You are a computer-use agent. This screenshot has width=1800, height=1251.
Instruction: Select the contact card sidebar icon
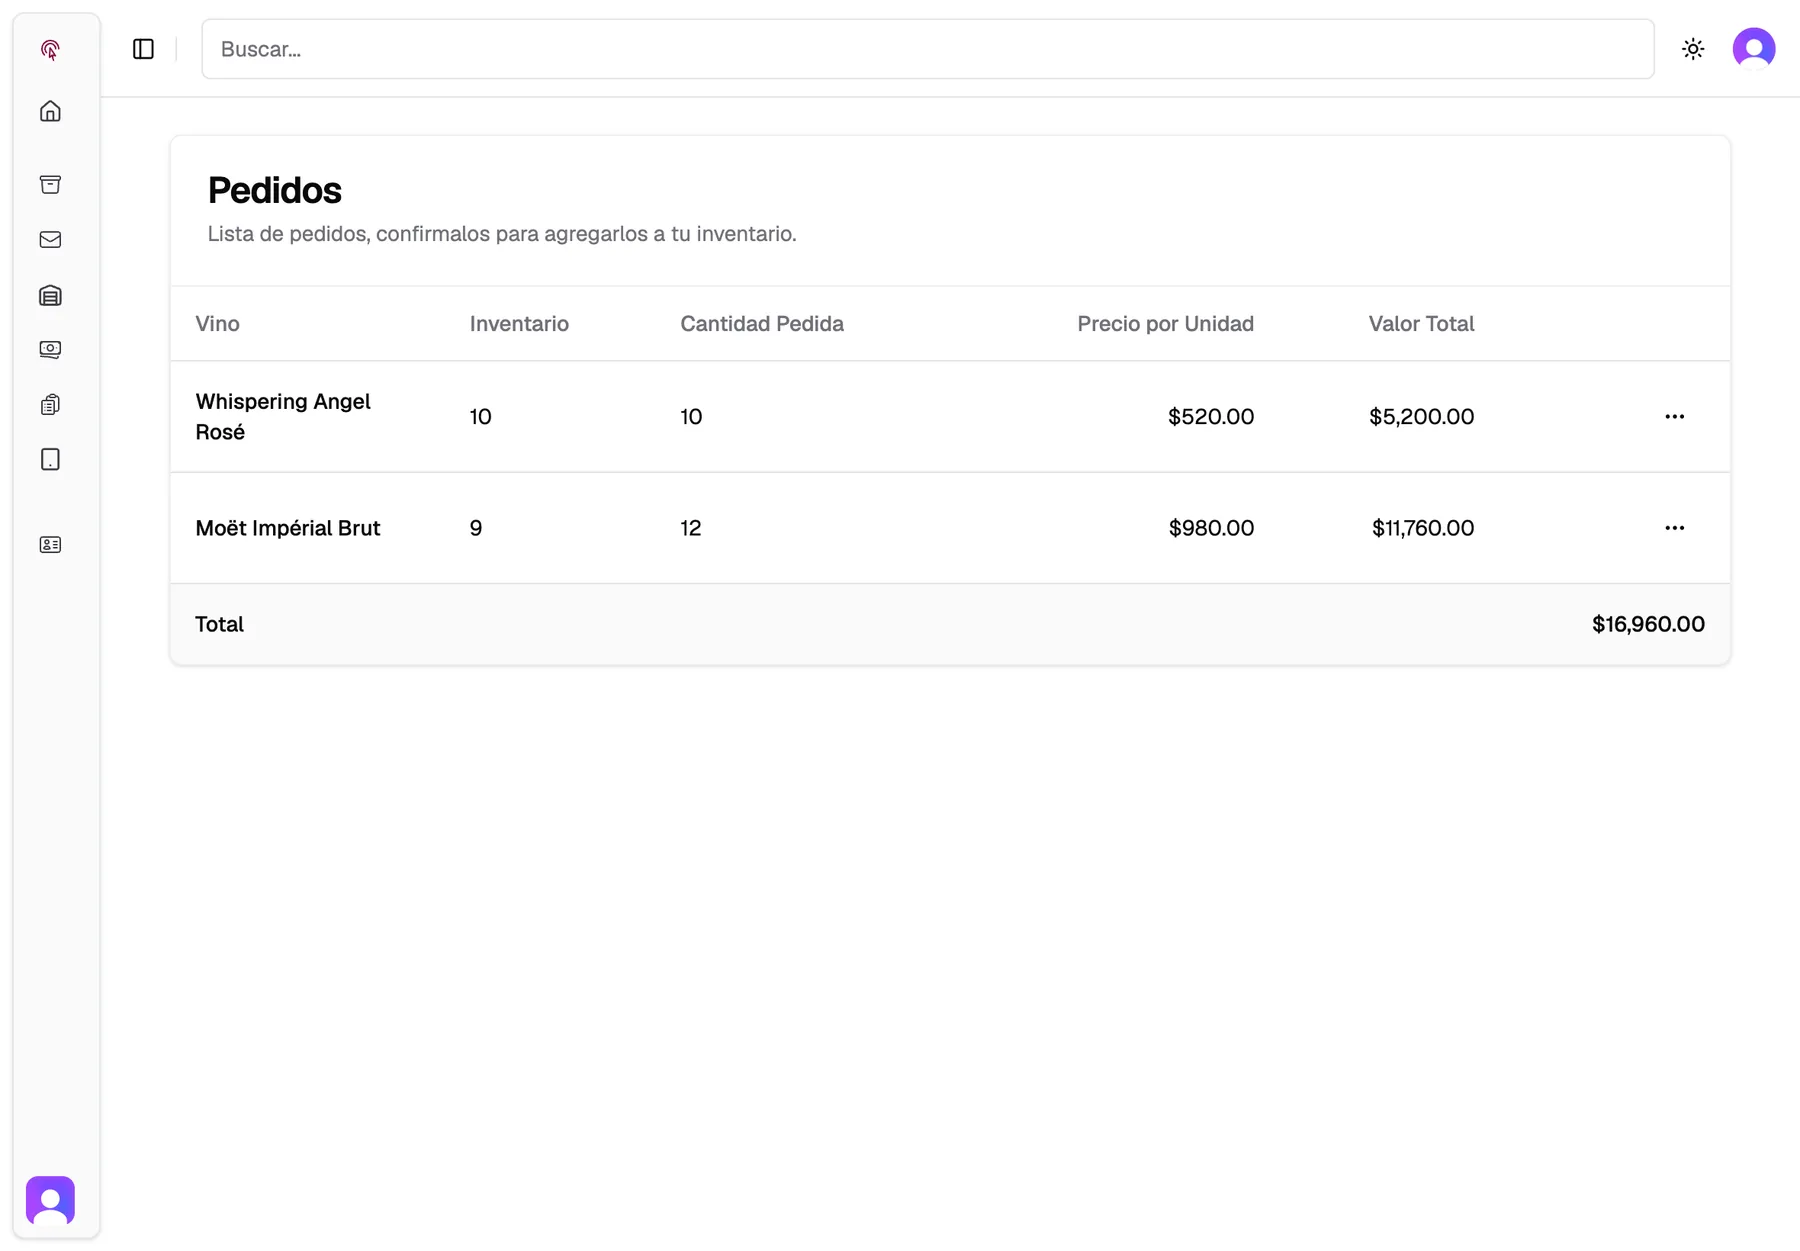(x=50, y=545)
